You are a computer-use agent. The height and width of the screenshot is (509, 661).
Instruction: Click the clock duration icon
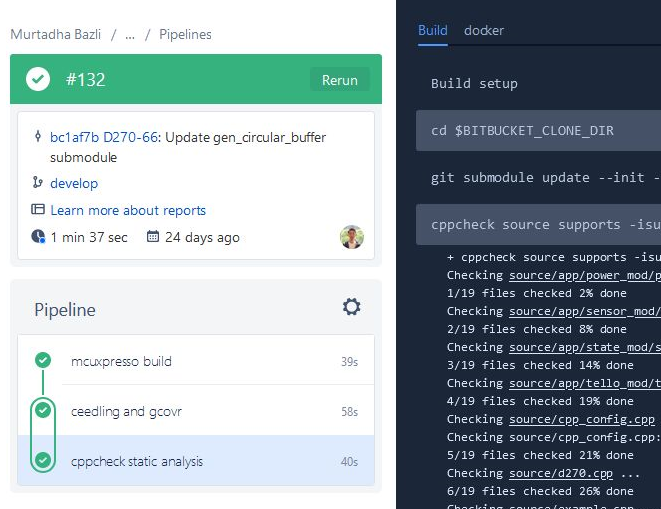pos(38,236)
